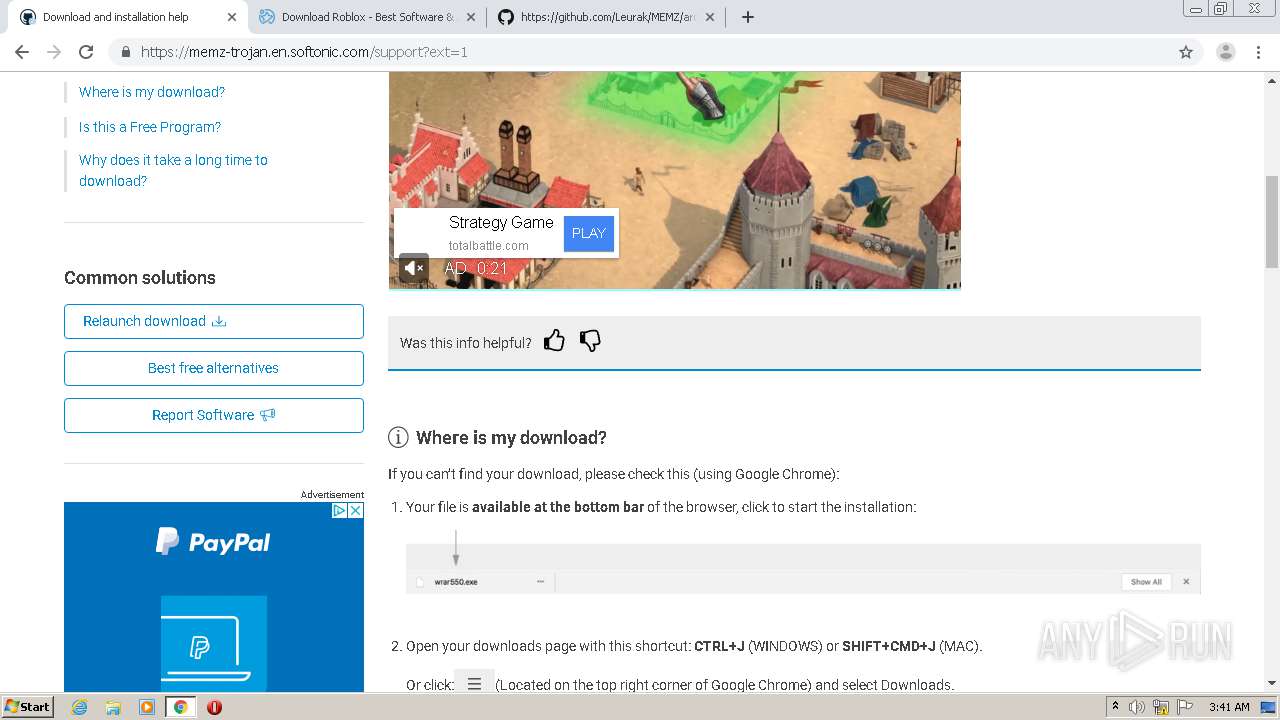Open the red Opera taskbar icon
The image size is (1280, 720).
(214, 707)
